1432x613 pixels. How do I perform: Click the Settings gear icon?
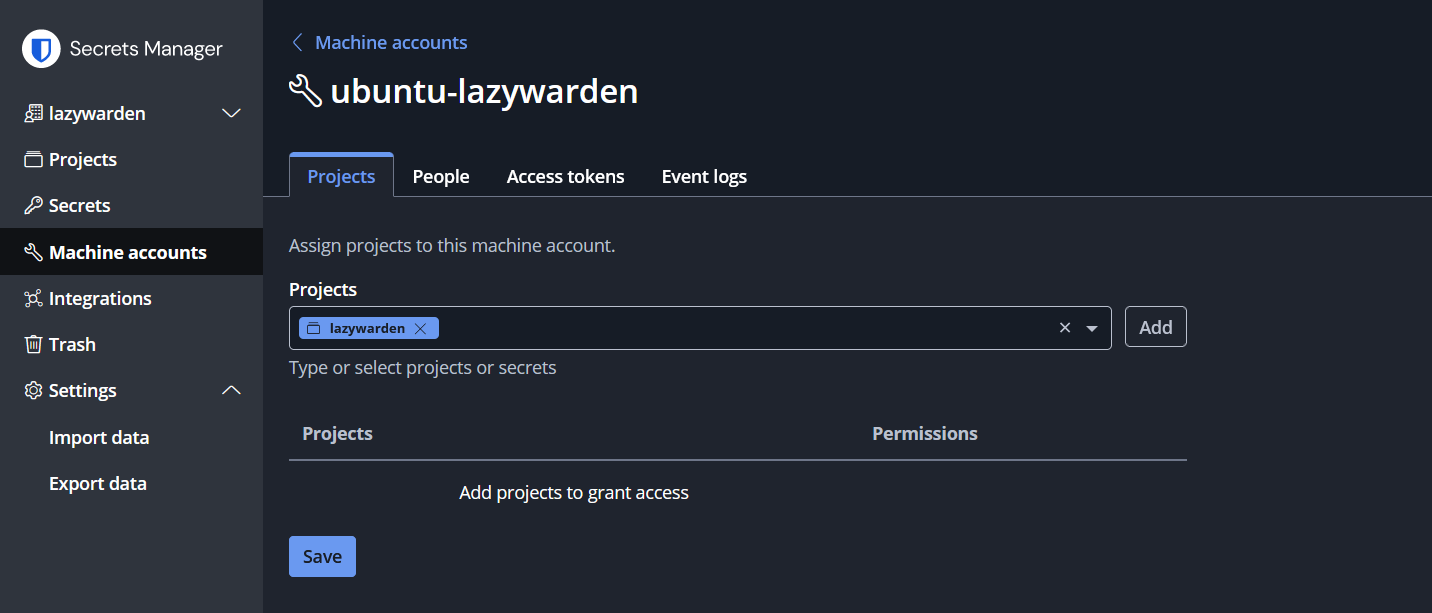[x=33, y=391]
